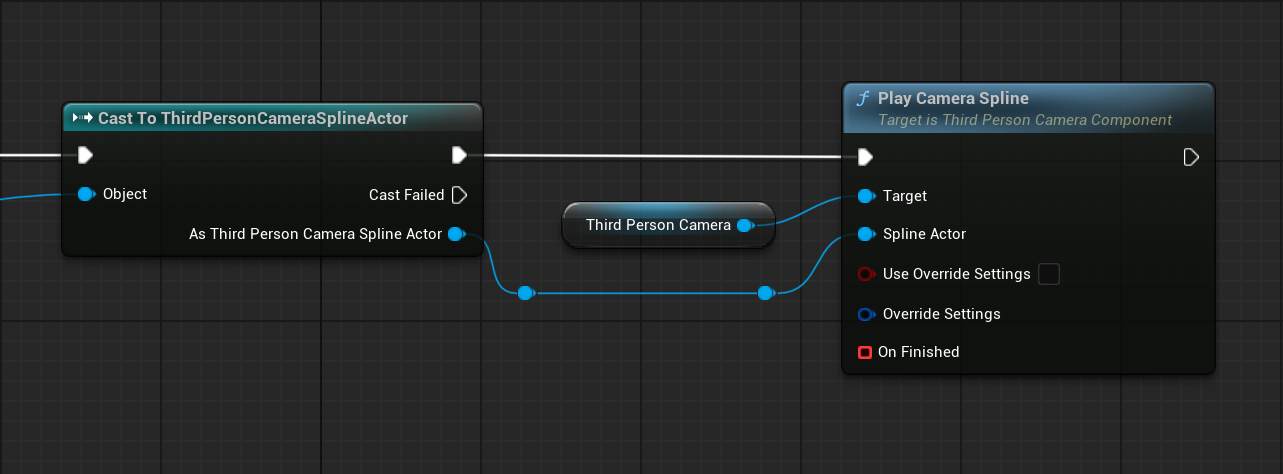The width and height of the screenshot is (1283, 474).
Task: Click Play Camera Spline output execution pin
Action: coord(1191,157)
